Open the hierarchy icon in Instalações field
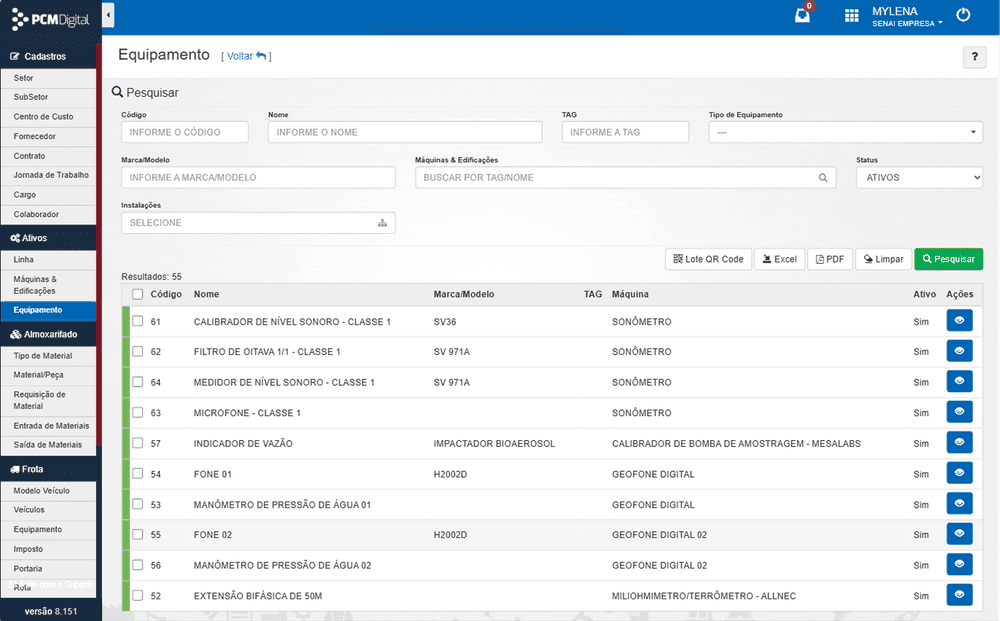The height and width of the screenshot is (621, 1000). tap(382, 223)
